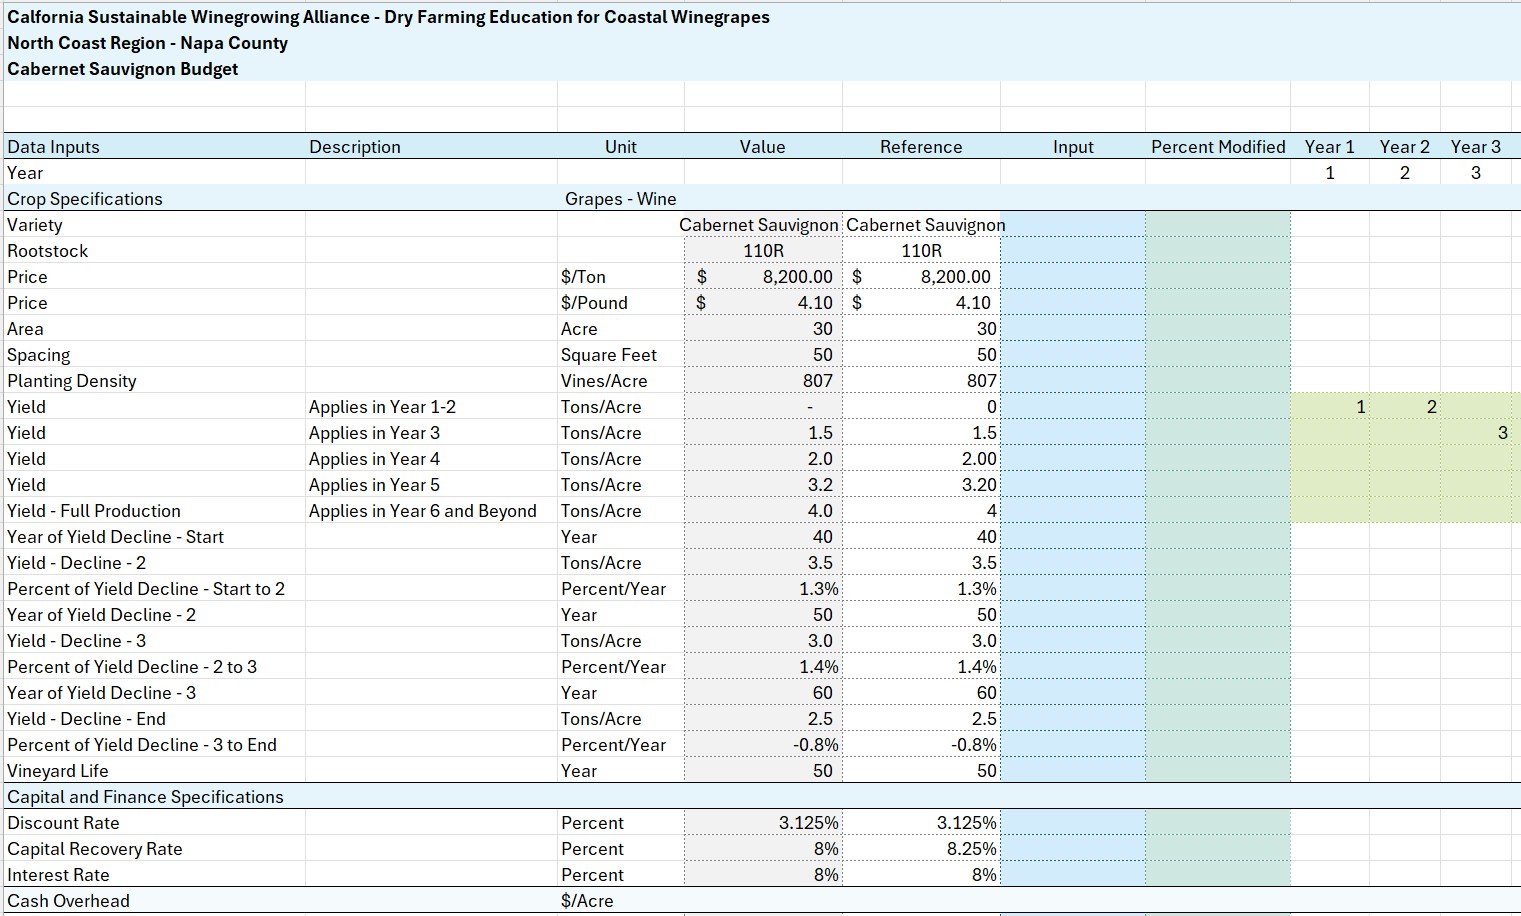This screenshot has width=1521, height=916.
Task: Click the Year 1 column header
Action: click(x=1329, y=147)
